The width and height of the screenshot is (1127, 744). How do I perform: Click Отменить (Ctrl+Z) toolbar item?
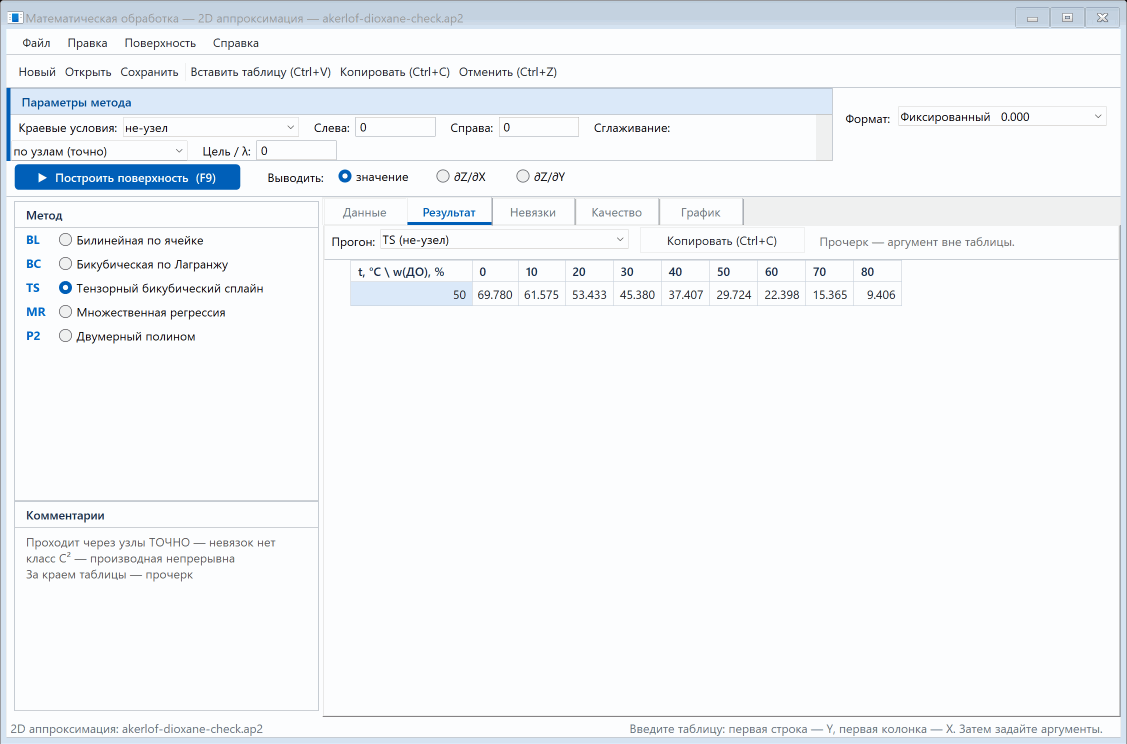(x=507, y=72)
